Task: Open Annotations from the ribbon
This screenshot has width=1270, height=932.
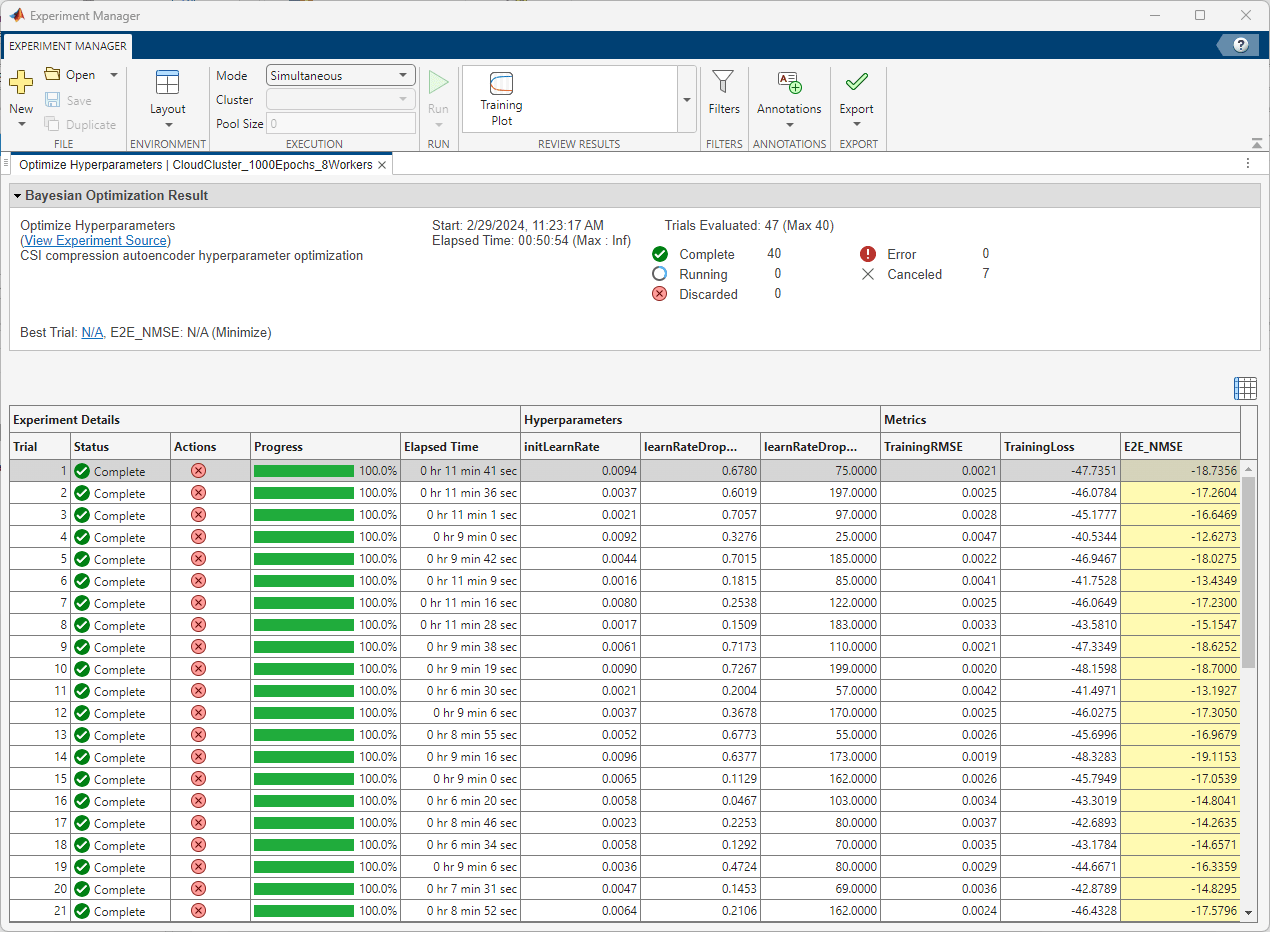Action: 789,95
